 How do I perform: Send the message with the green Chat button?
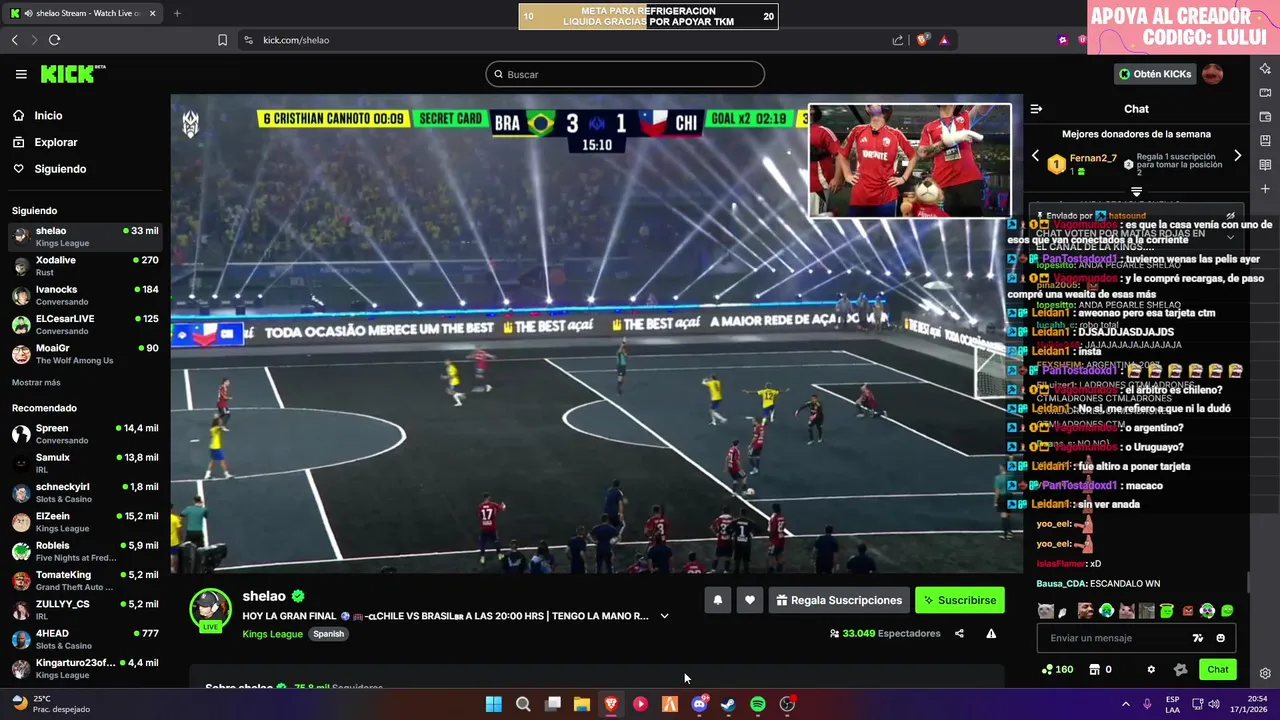pyautogui.click(x=1217, y=670)
